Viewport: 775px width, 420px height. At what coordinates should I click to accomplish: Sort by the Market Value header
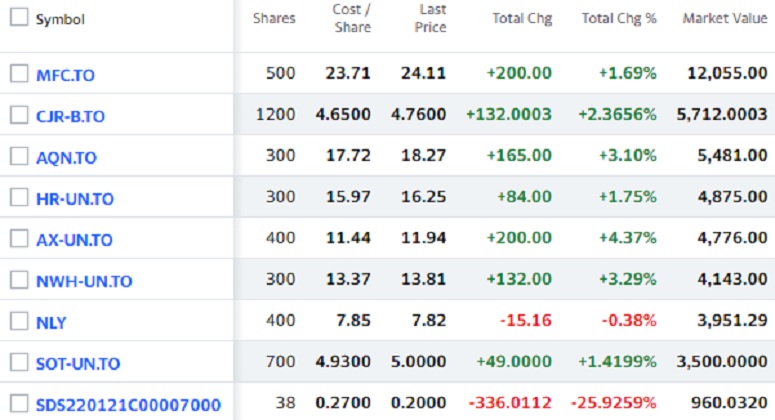(725, 18)
